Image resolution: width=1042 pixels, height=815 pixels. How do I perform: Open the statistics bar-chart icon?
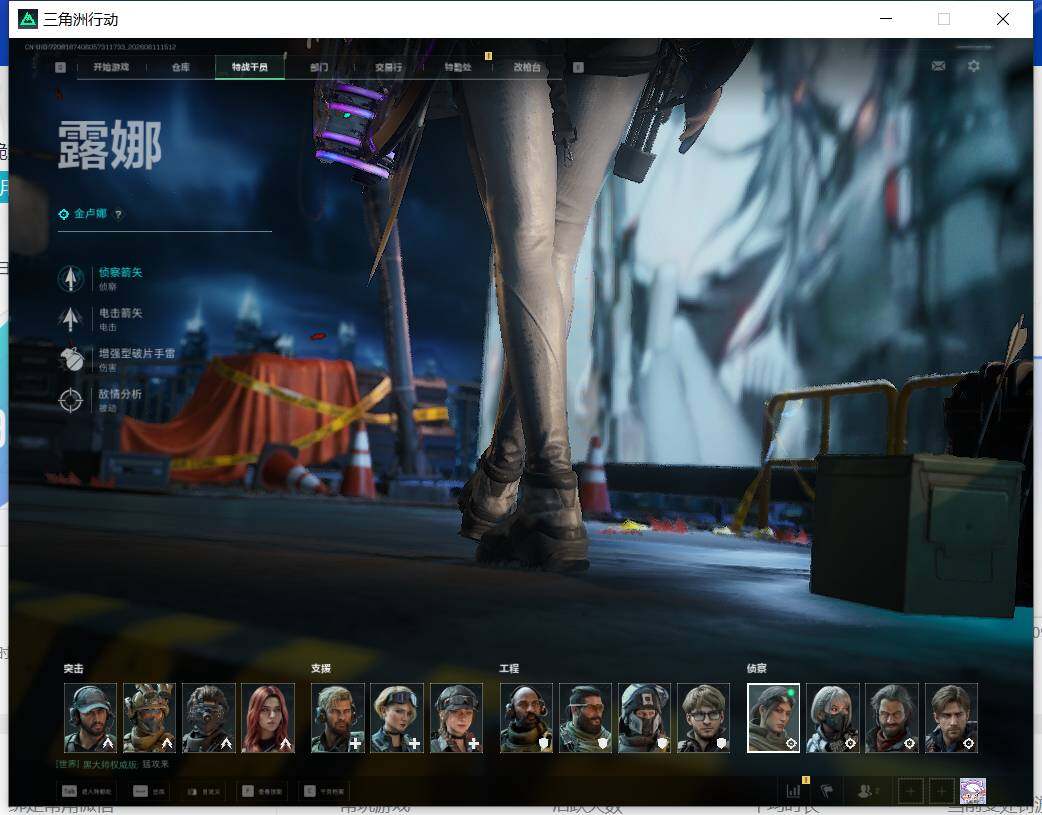point(793,791)
